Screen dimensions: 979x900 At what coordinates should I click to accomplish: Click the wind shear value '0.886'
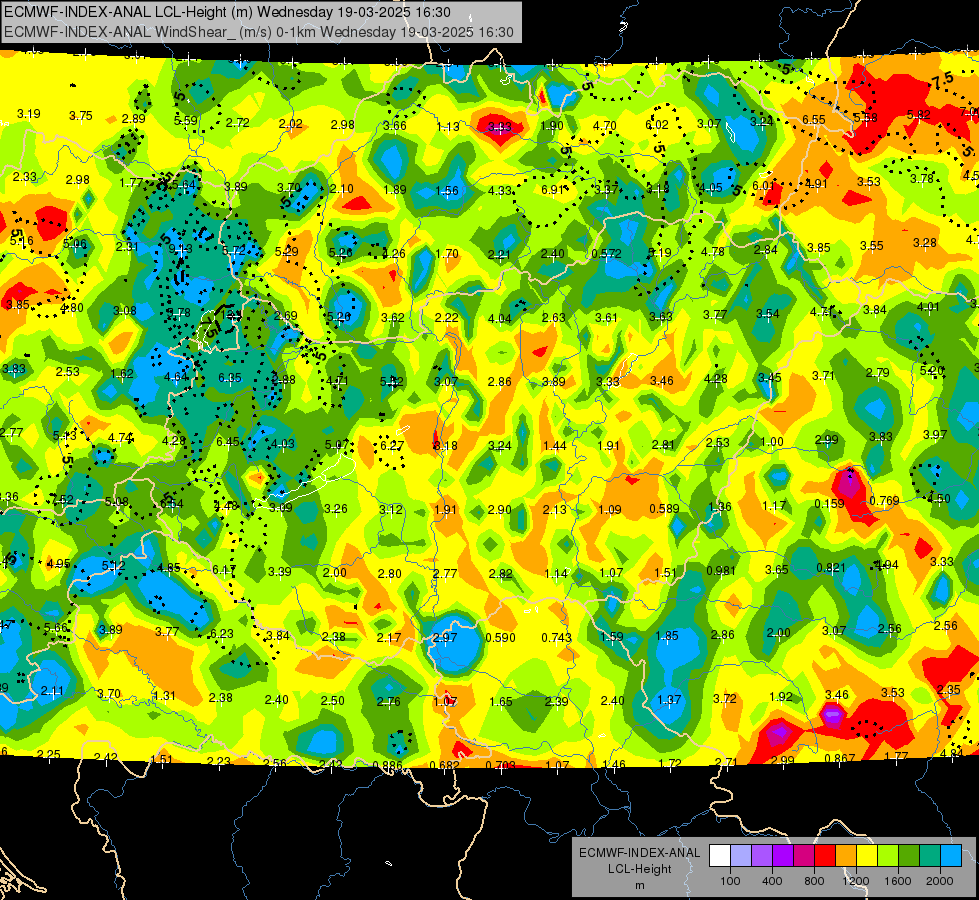[388, 765]
